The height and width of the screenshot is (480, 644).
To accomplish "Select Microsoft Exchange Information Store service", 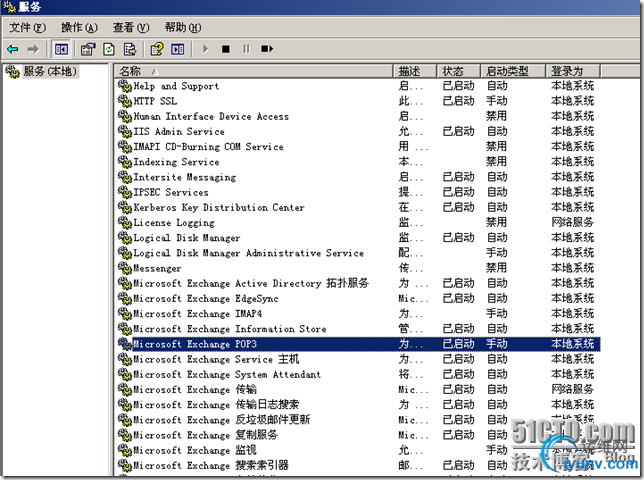I will click(x=230, y=329).
